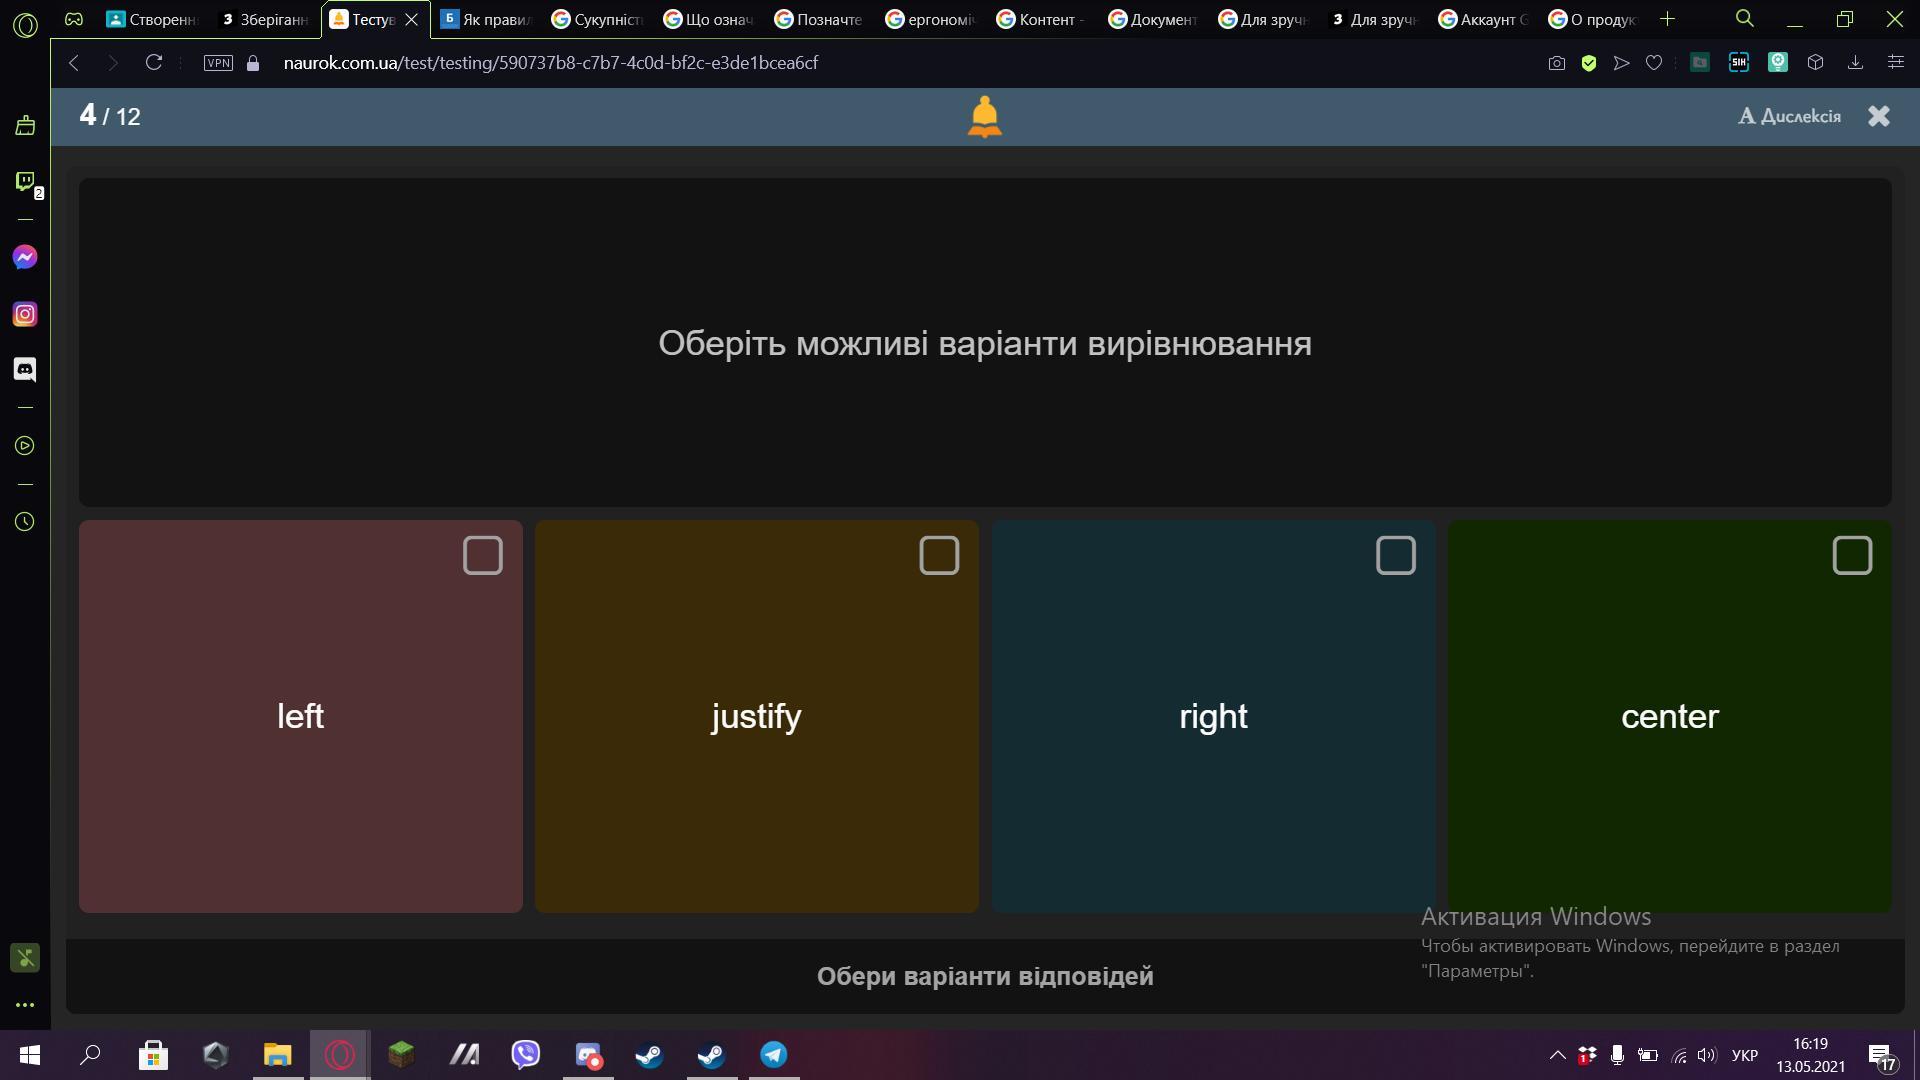Open history clock in sidebar

25,522
